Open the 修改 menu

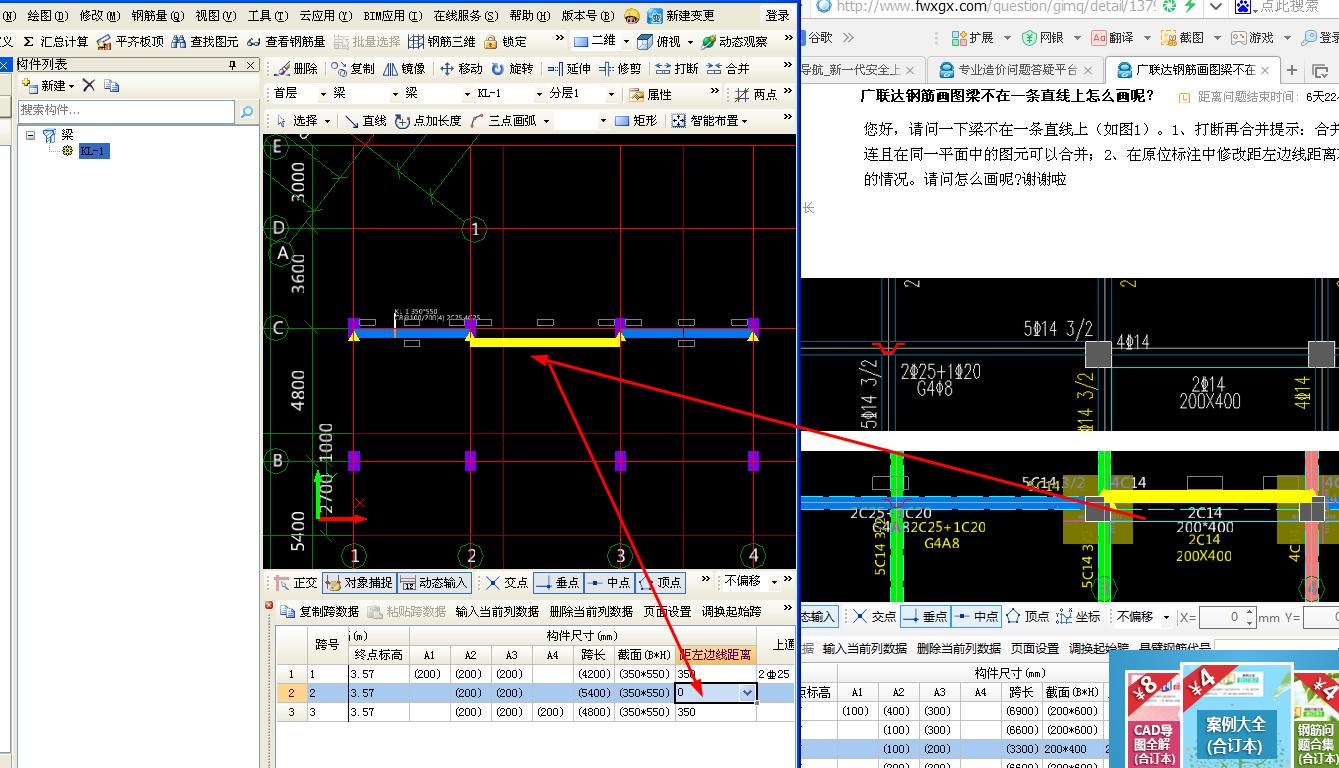coord(99,16)
